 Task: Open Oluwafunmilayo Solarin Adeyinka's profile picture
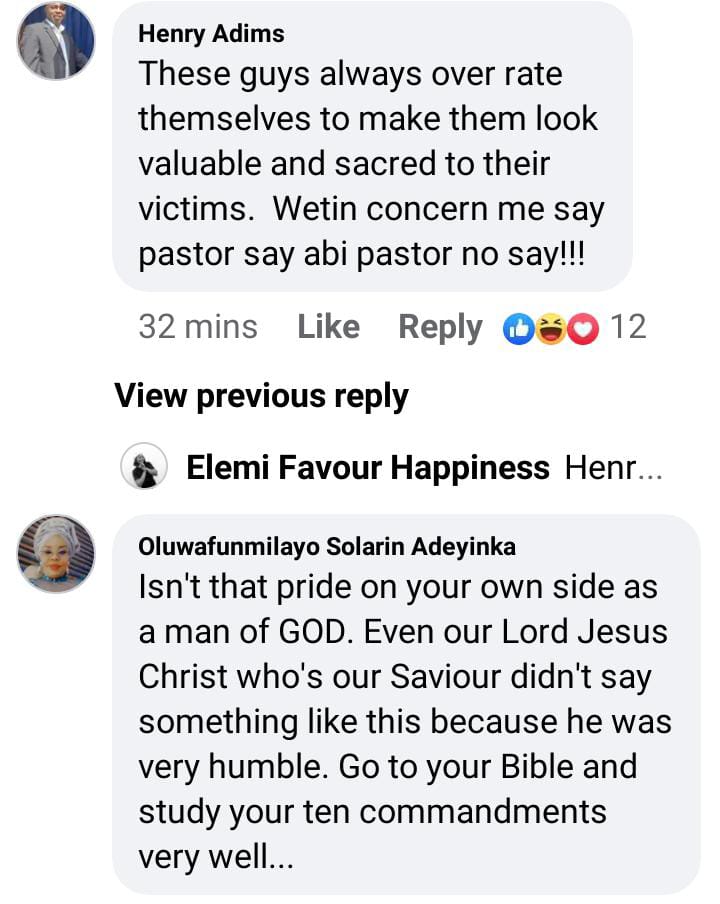click(x=56, y=554)
